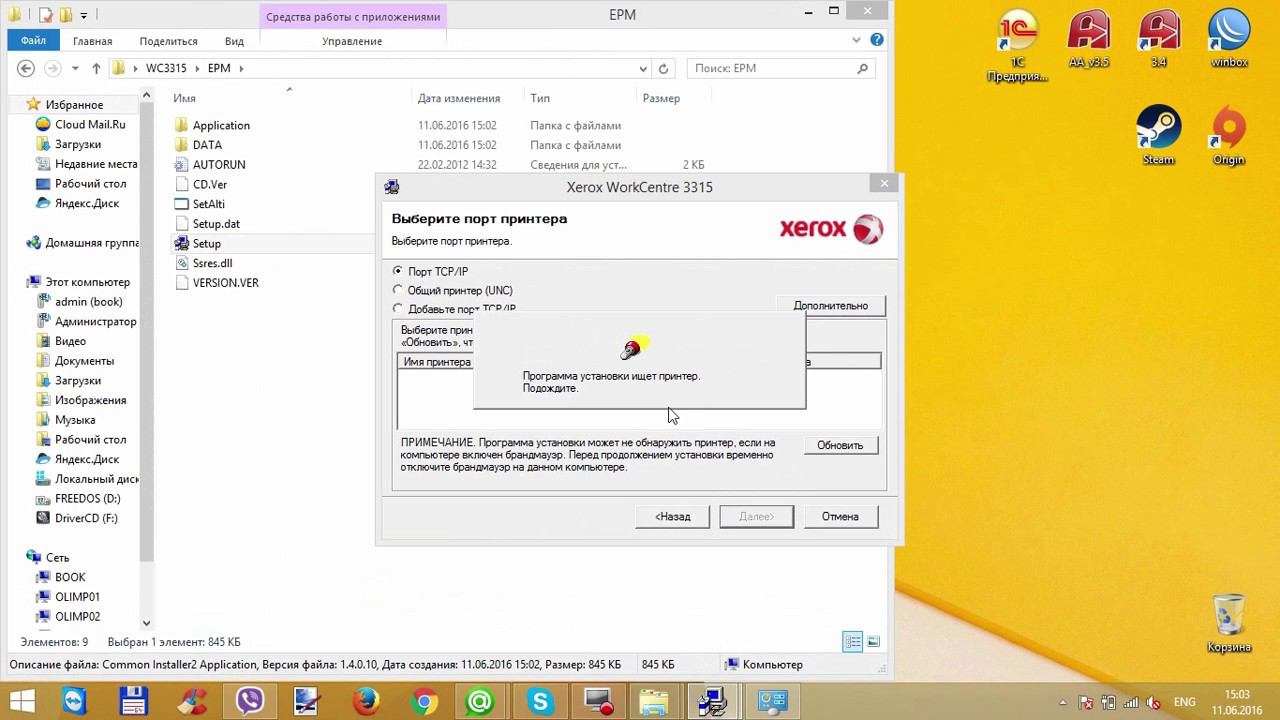Expand the Explorer ribbon with the chevron
The image size is (1280, 720).
(857, 40)
